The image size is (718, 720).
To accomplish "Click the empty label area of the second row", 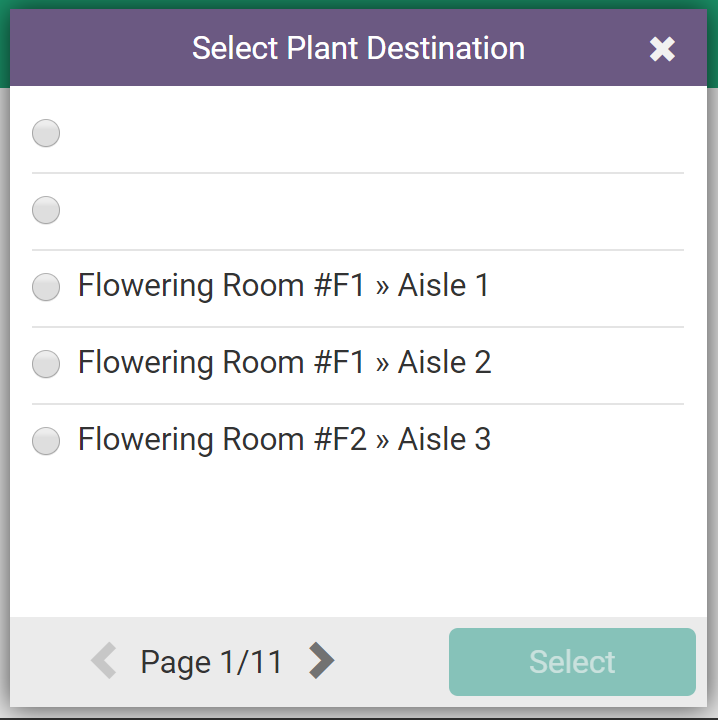I will pyautogui.click(x=350, y=210).
